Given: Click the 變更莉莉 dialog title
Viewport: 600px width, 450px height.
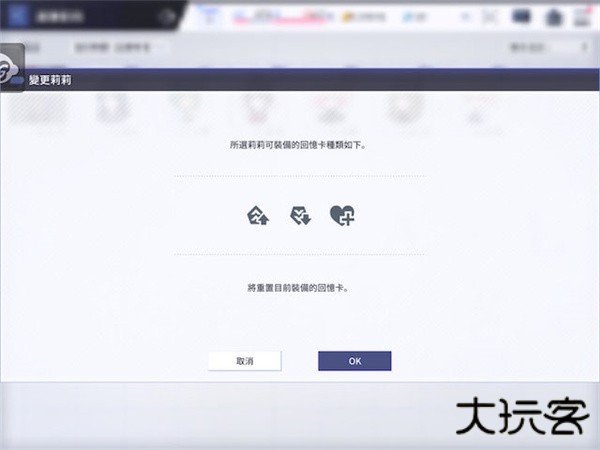Looking at the screenshot, I should 50,80.
